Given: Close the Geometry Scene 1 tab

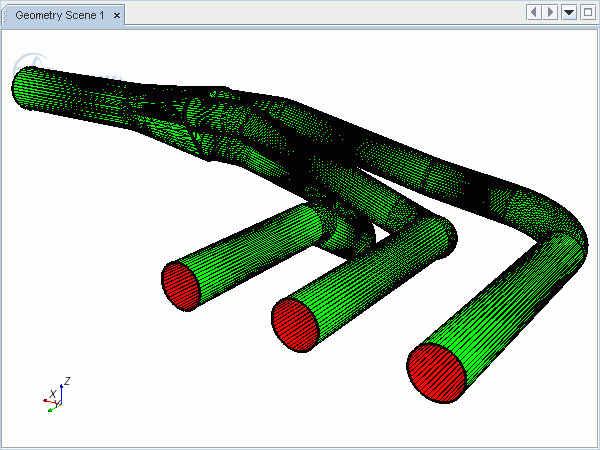Looking at the screenshot, I should point(117,15).
